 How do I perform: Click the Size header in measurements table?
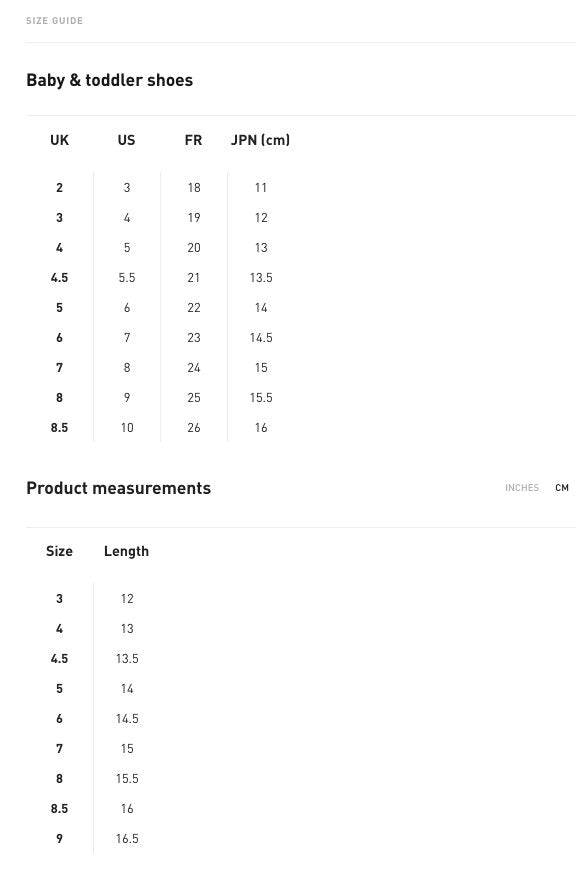[x=59, y=551]
